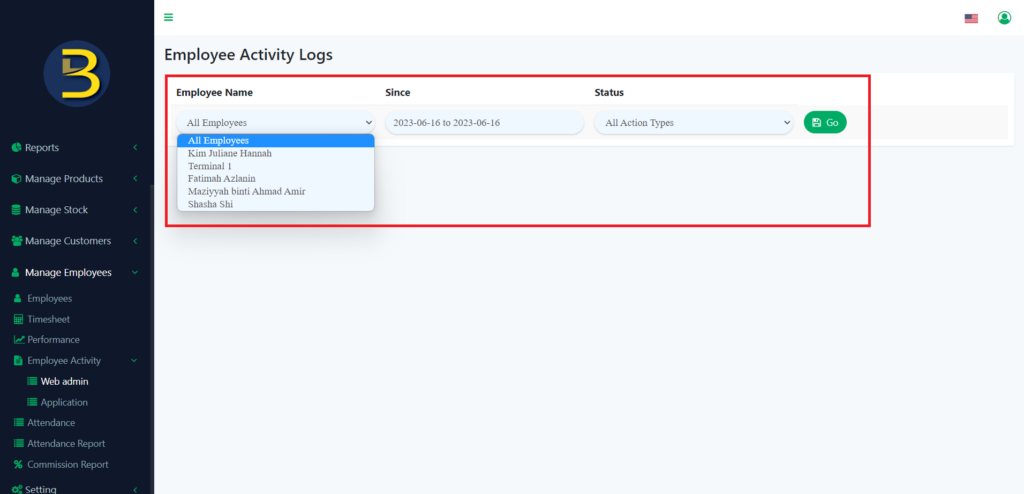Click the Timesheet calculator icon
The width and height of the screenshot is (1024, 494).
pos(18,319)
